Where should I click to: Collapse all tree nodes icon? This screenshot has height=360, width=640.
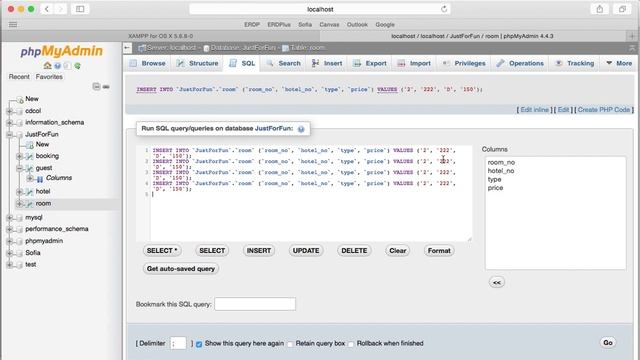(96, 87)
